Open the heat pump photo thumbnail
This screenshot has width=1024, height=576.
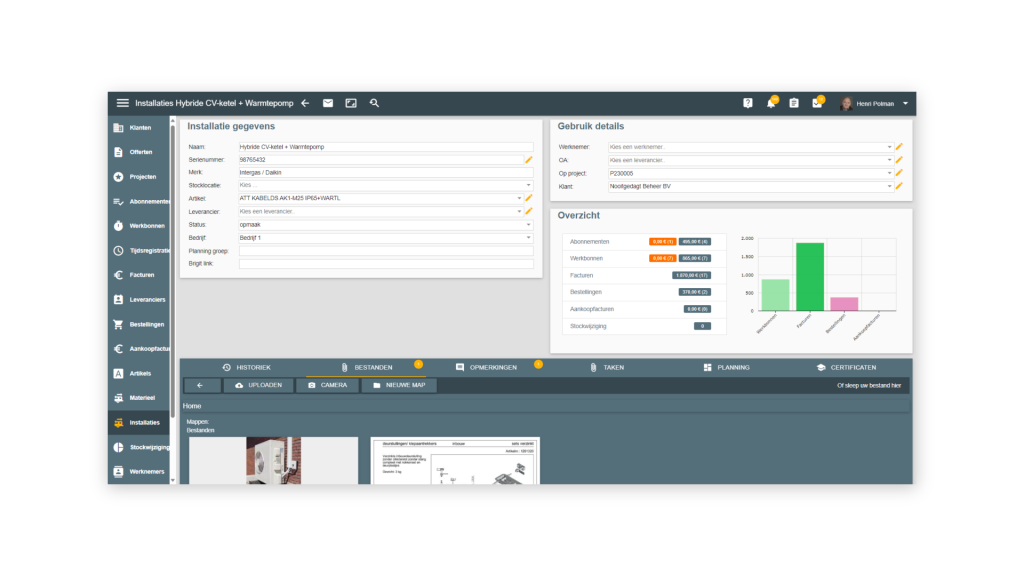273,460
